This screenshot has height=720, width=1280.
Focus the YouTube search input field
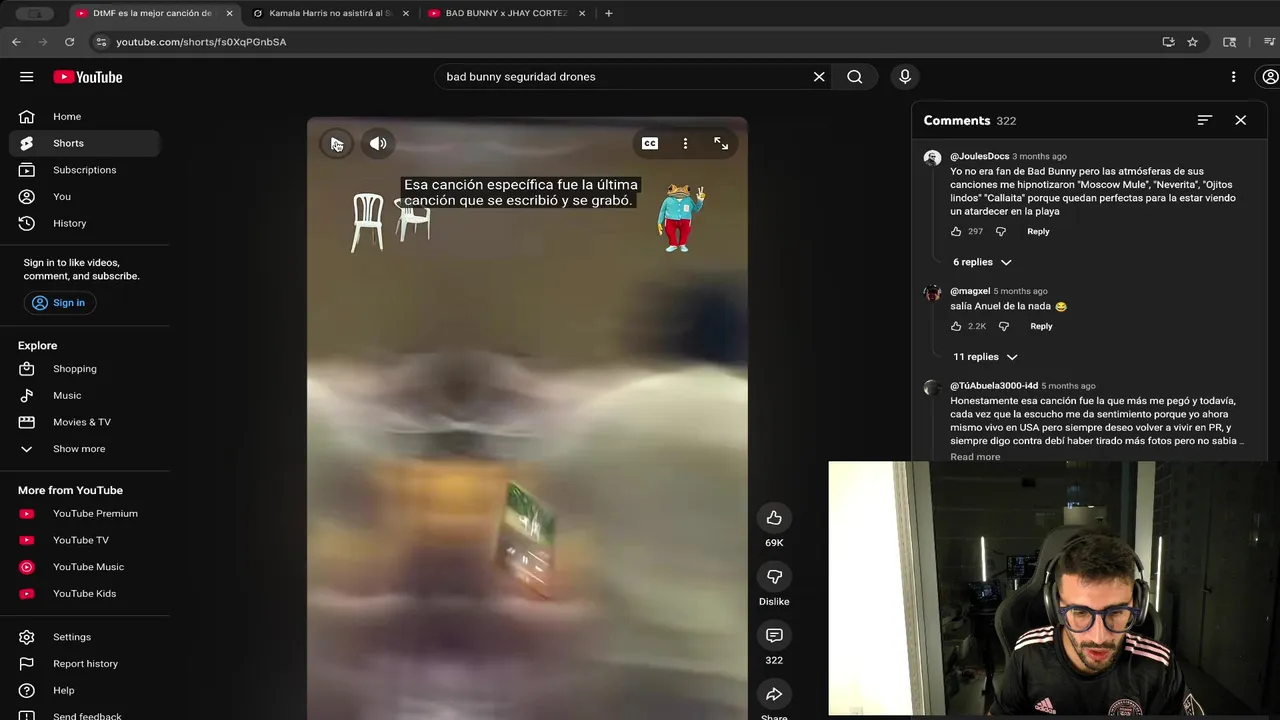tap(625, 77)
